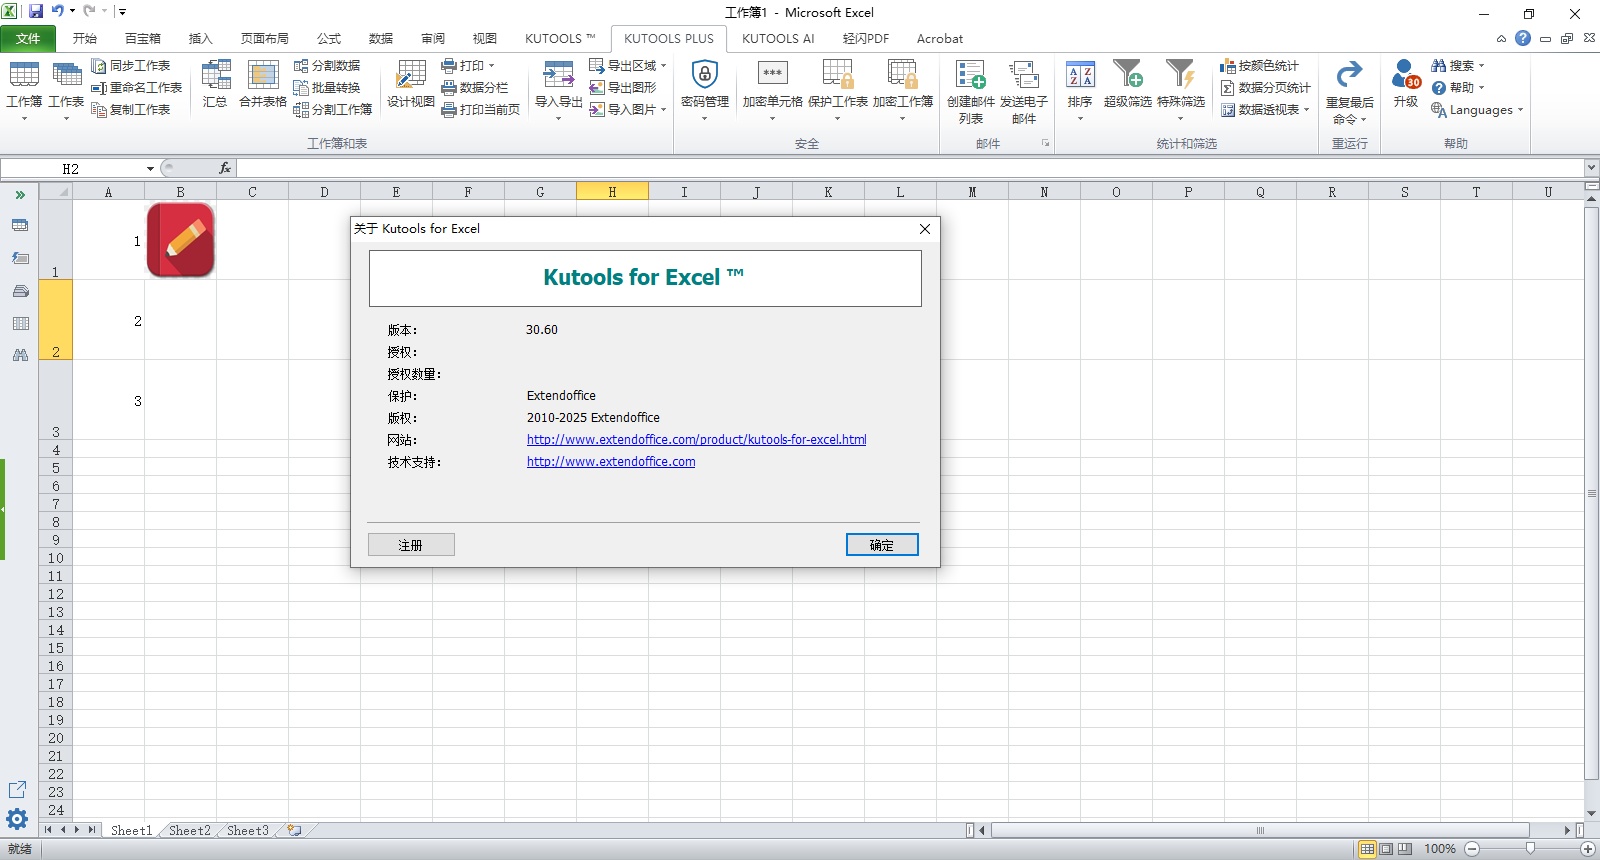This screenshot has width=1600, height=860.
Task: Click 数据分栏 split to columns
Action: click(475, 88)
